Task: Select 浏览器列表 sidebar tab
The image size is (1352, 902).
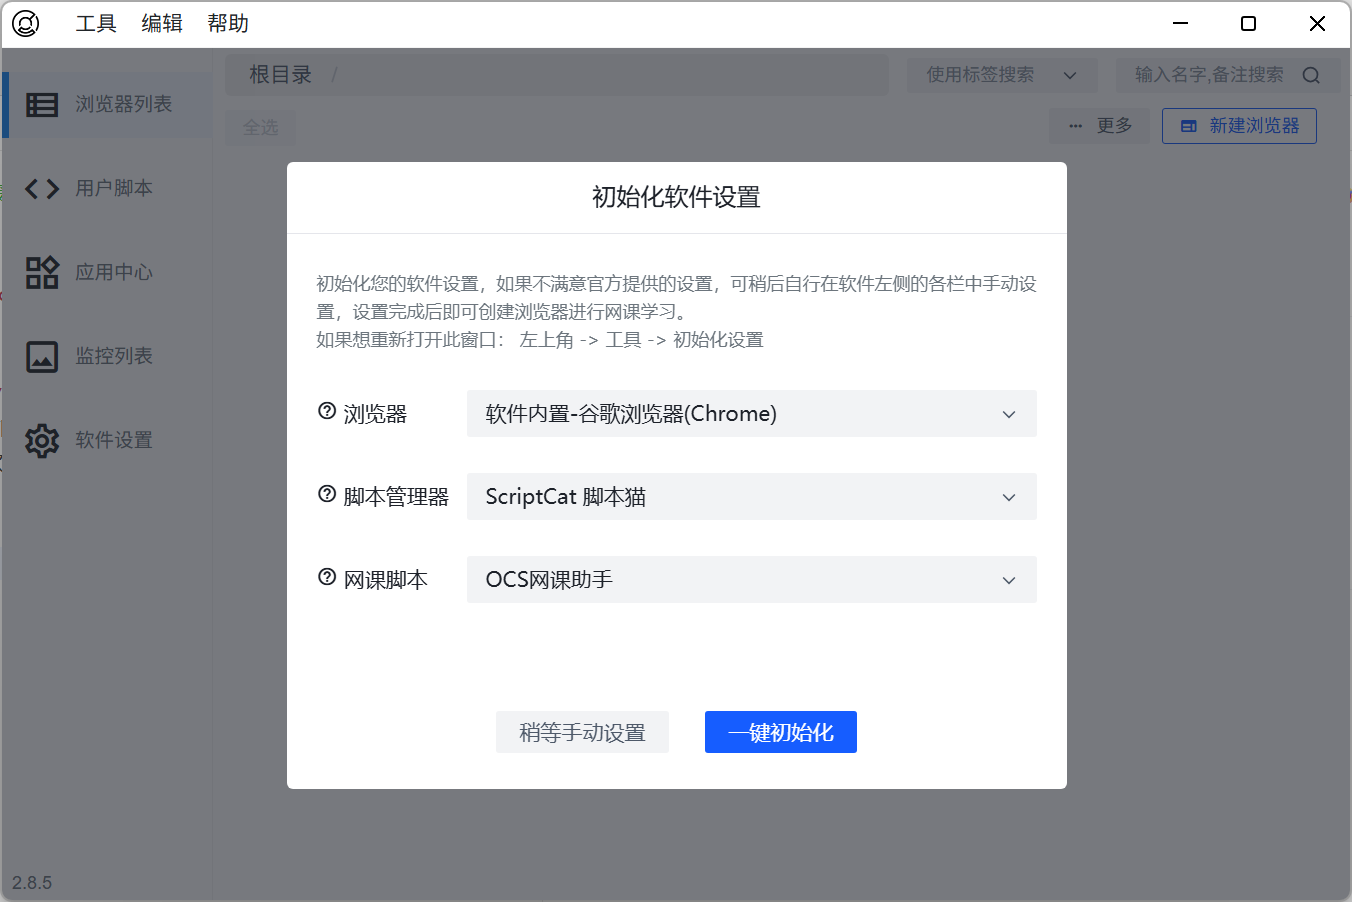Action: click(x=108, y=104)
